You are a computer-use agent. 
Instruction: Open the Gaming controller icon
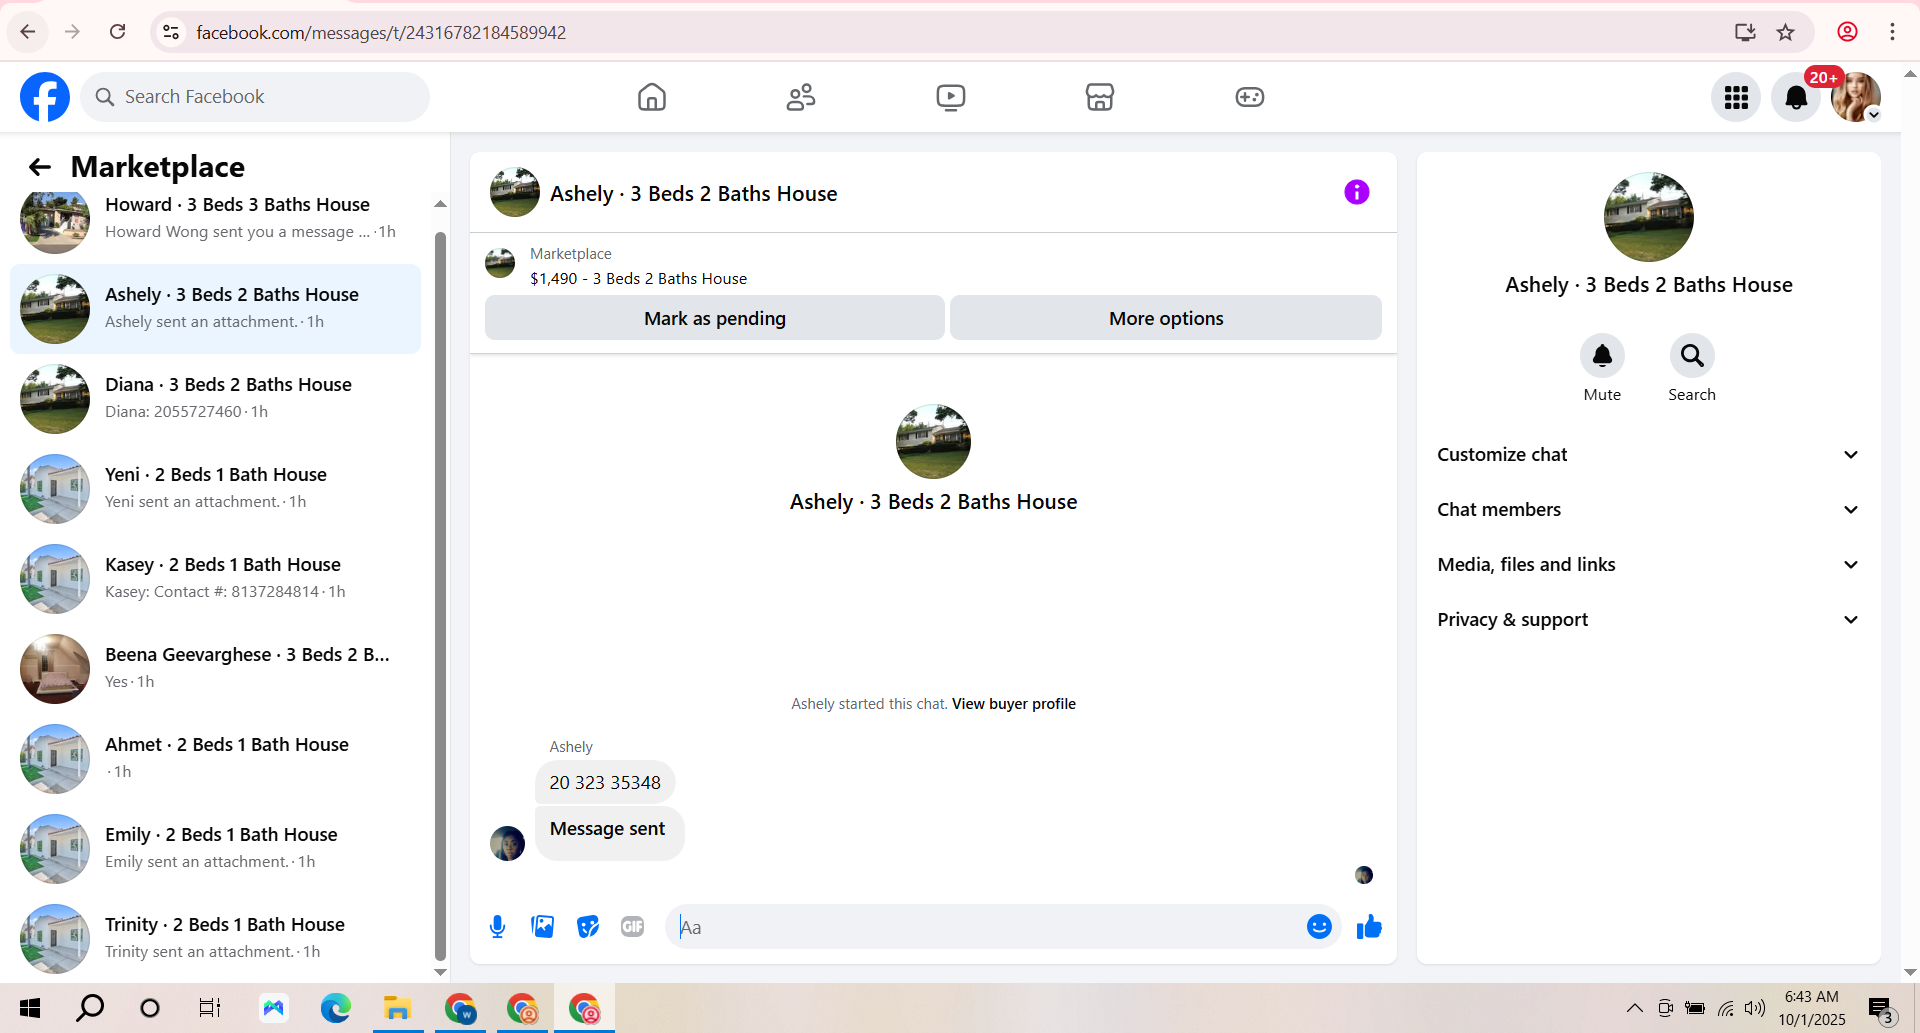[1250, 97]
